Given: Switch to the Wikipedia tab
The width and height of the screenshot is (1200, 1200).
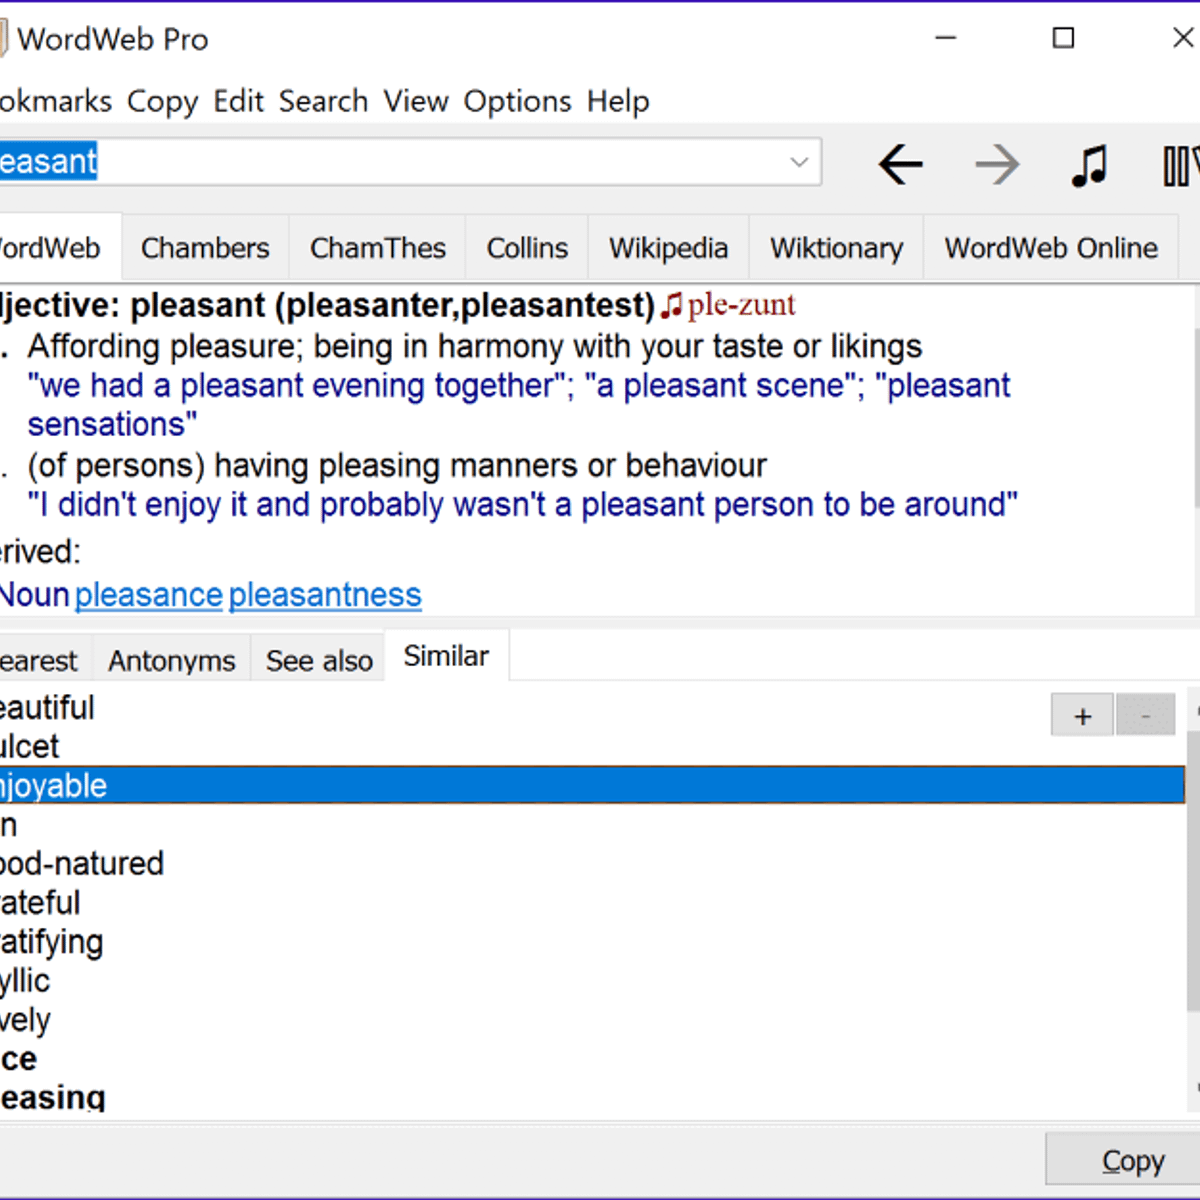Looking at the screenshot, I should coord(668,248).
